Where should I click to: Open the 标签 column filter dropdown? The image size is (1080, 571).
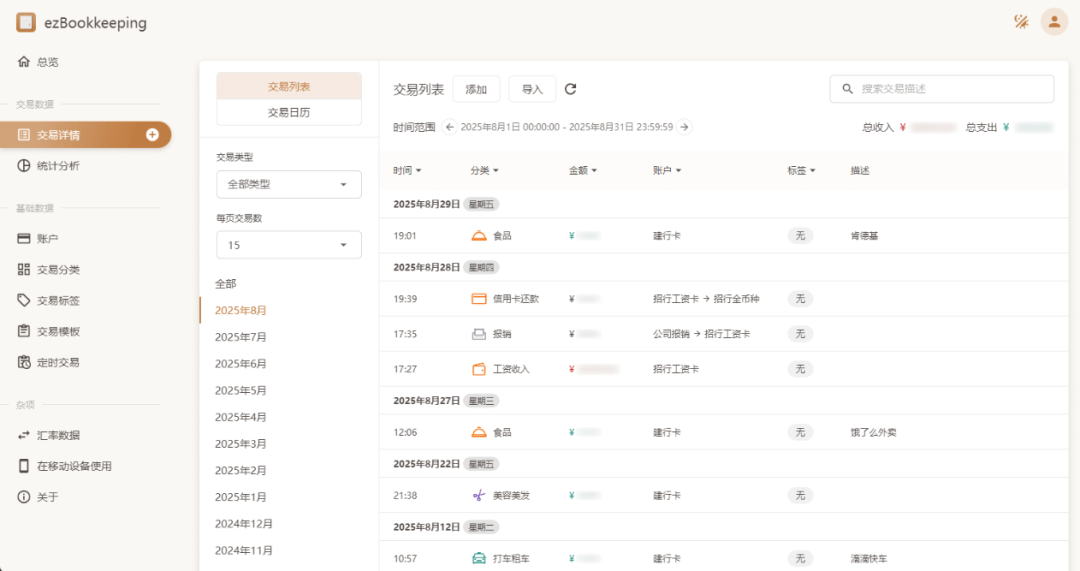[x=801, y=170]
